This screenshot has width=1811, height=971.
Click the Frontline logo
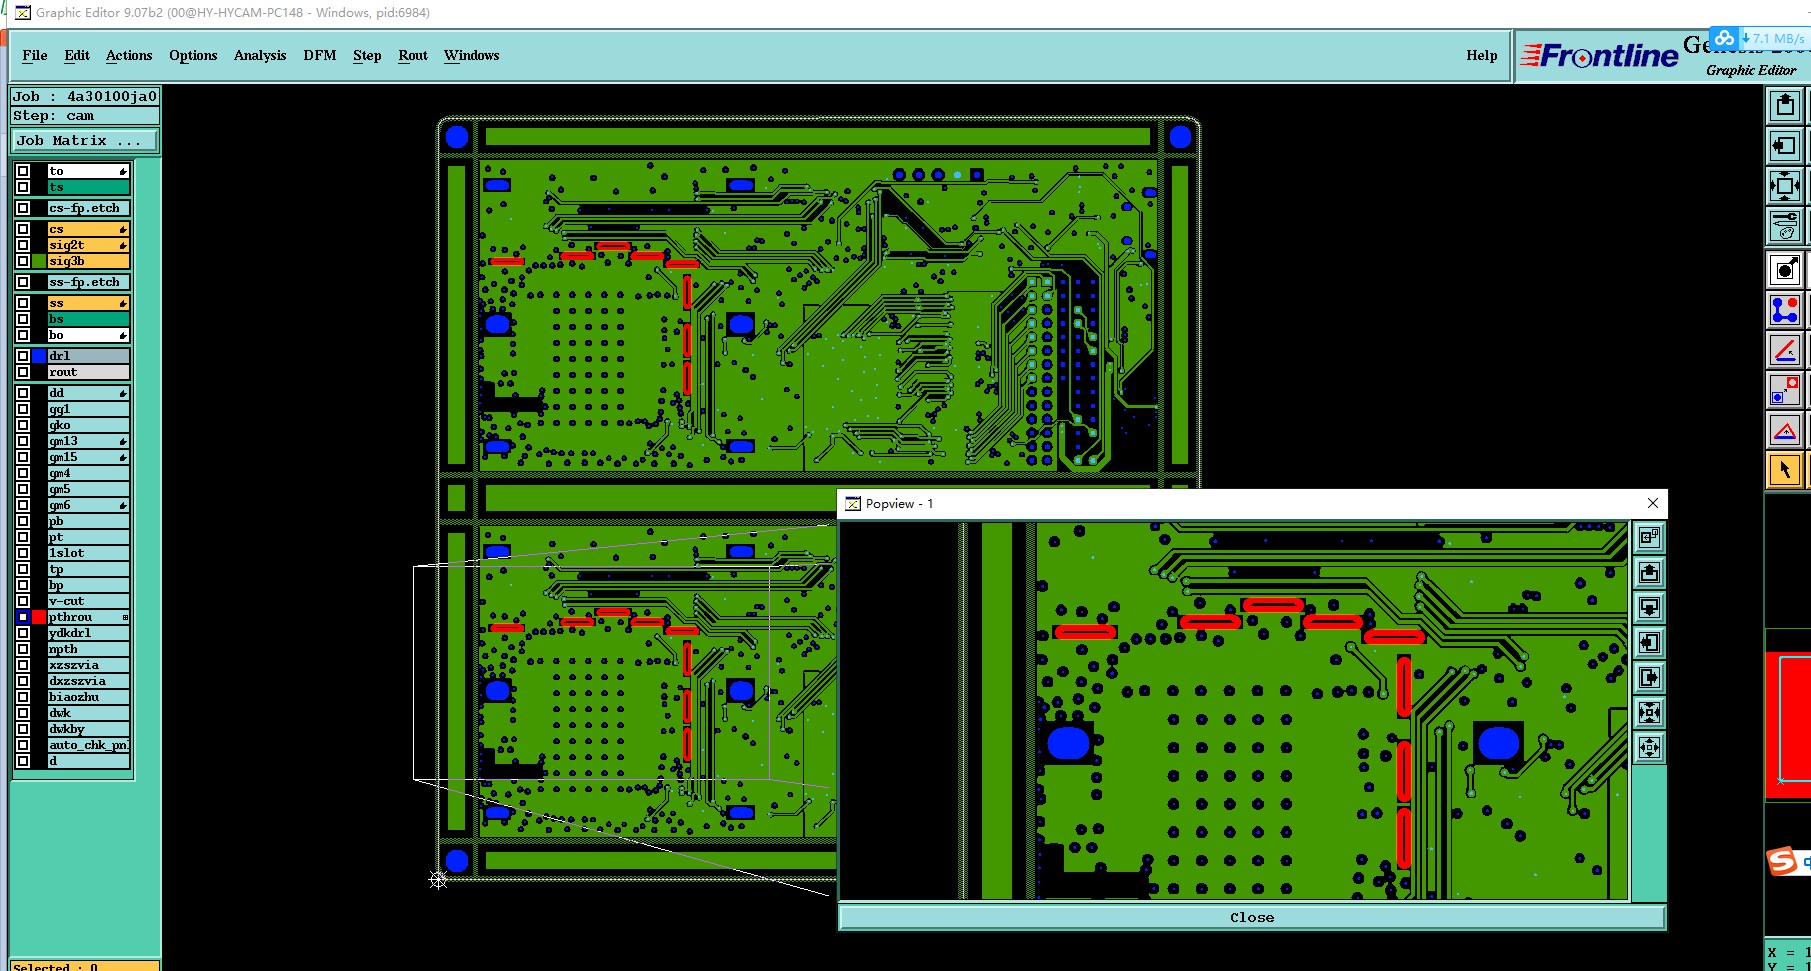pyautogui.click(x=1600, y=56)
